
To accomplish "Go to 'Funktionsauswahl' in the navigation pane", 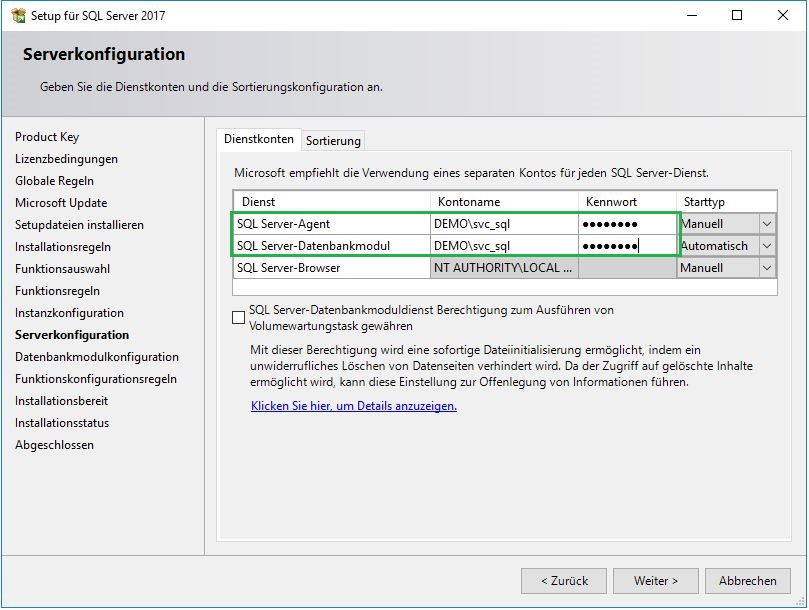I will click(62, 269).
